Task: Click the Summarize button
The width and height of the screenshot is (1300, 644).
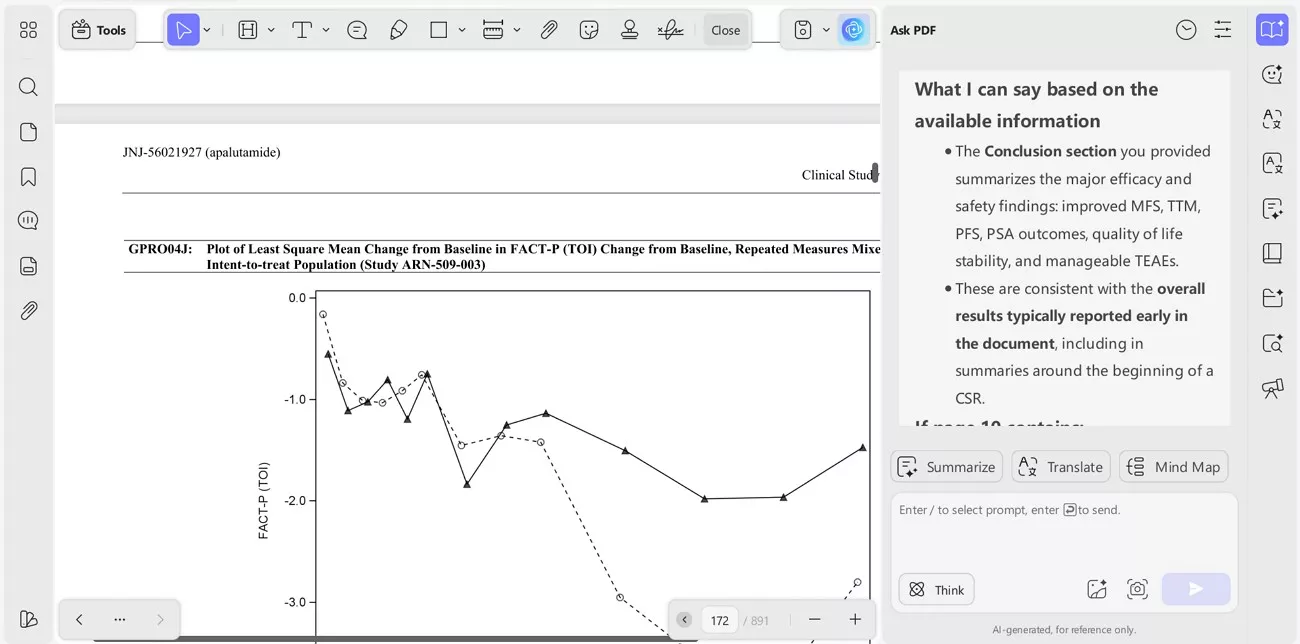Action: pyautogui.click(x=946, y=466)
